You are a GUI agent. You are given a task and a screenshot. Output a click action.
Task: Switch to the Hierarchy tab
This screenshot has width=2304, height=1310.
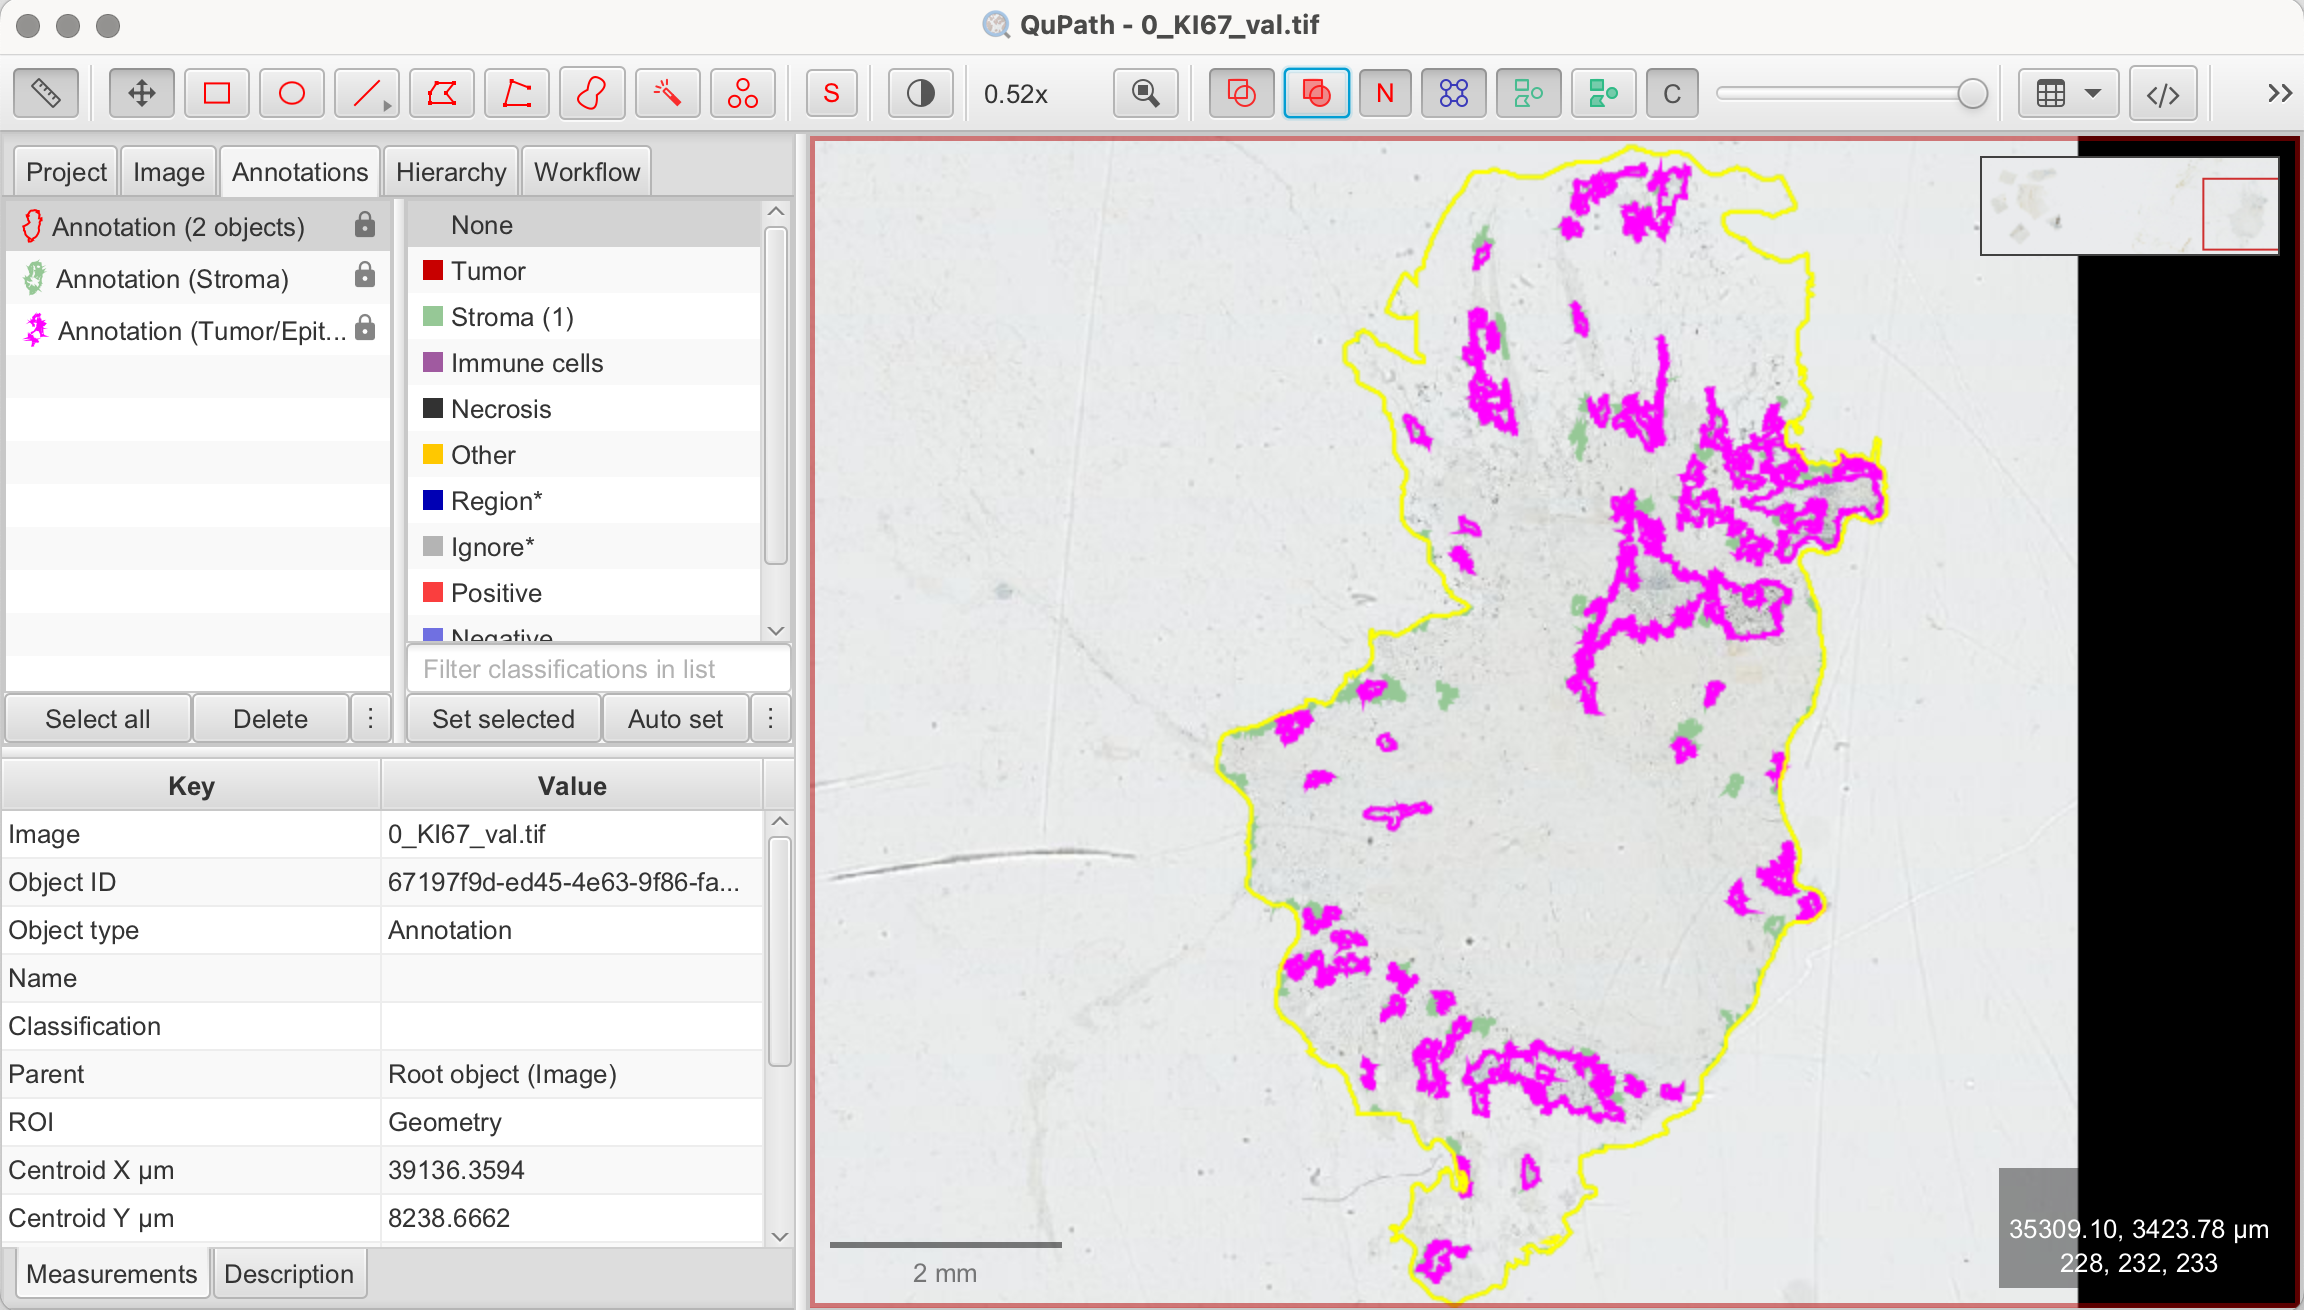coord(450,172)
